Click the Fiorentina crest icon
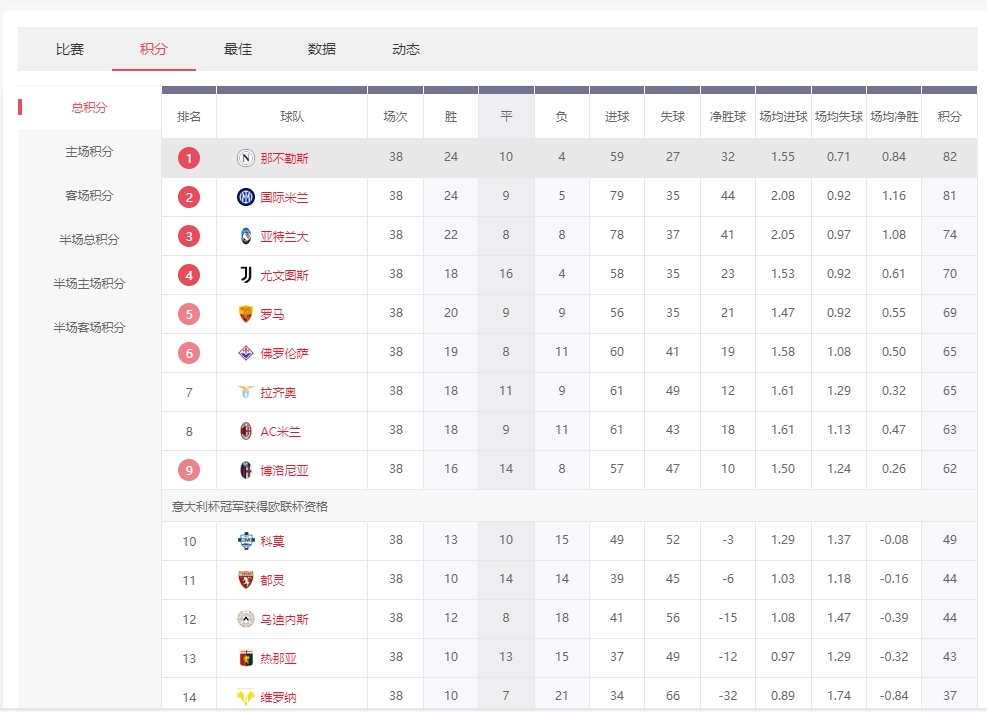The width and height of the screenshot is (987, 712). pos(246,353)
